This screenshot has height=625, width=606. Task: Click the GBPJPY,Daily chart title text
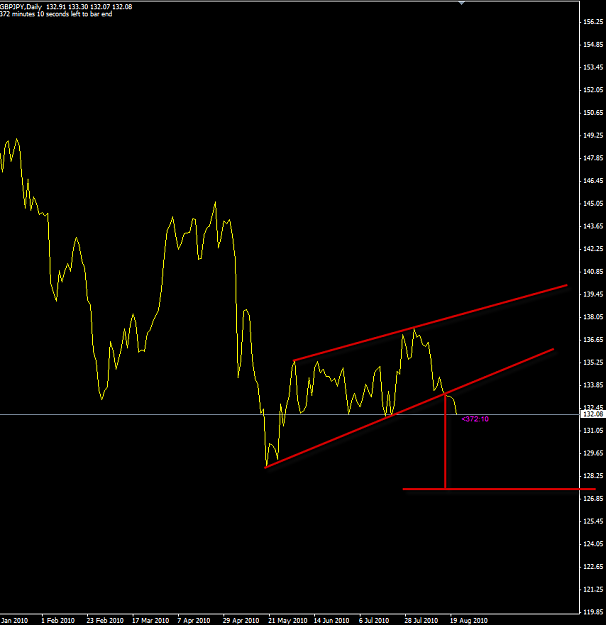click(21, 7)
